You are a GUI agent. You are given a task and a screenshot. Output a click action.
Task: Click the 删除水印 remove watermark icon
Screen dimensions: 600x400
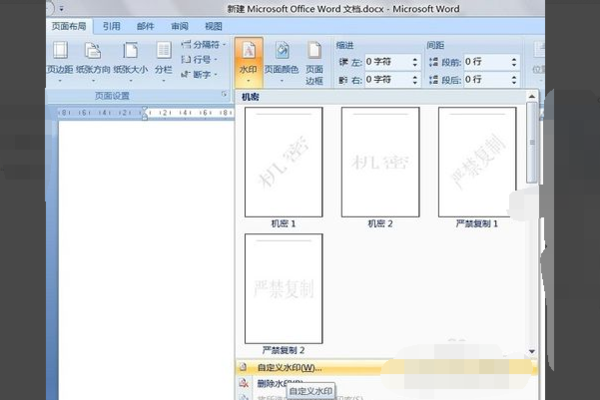[244, 383]
